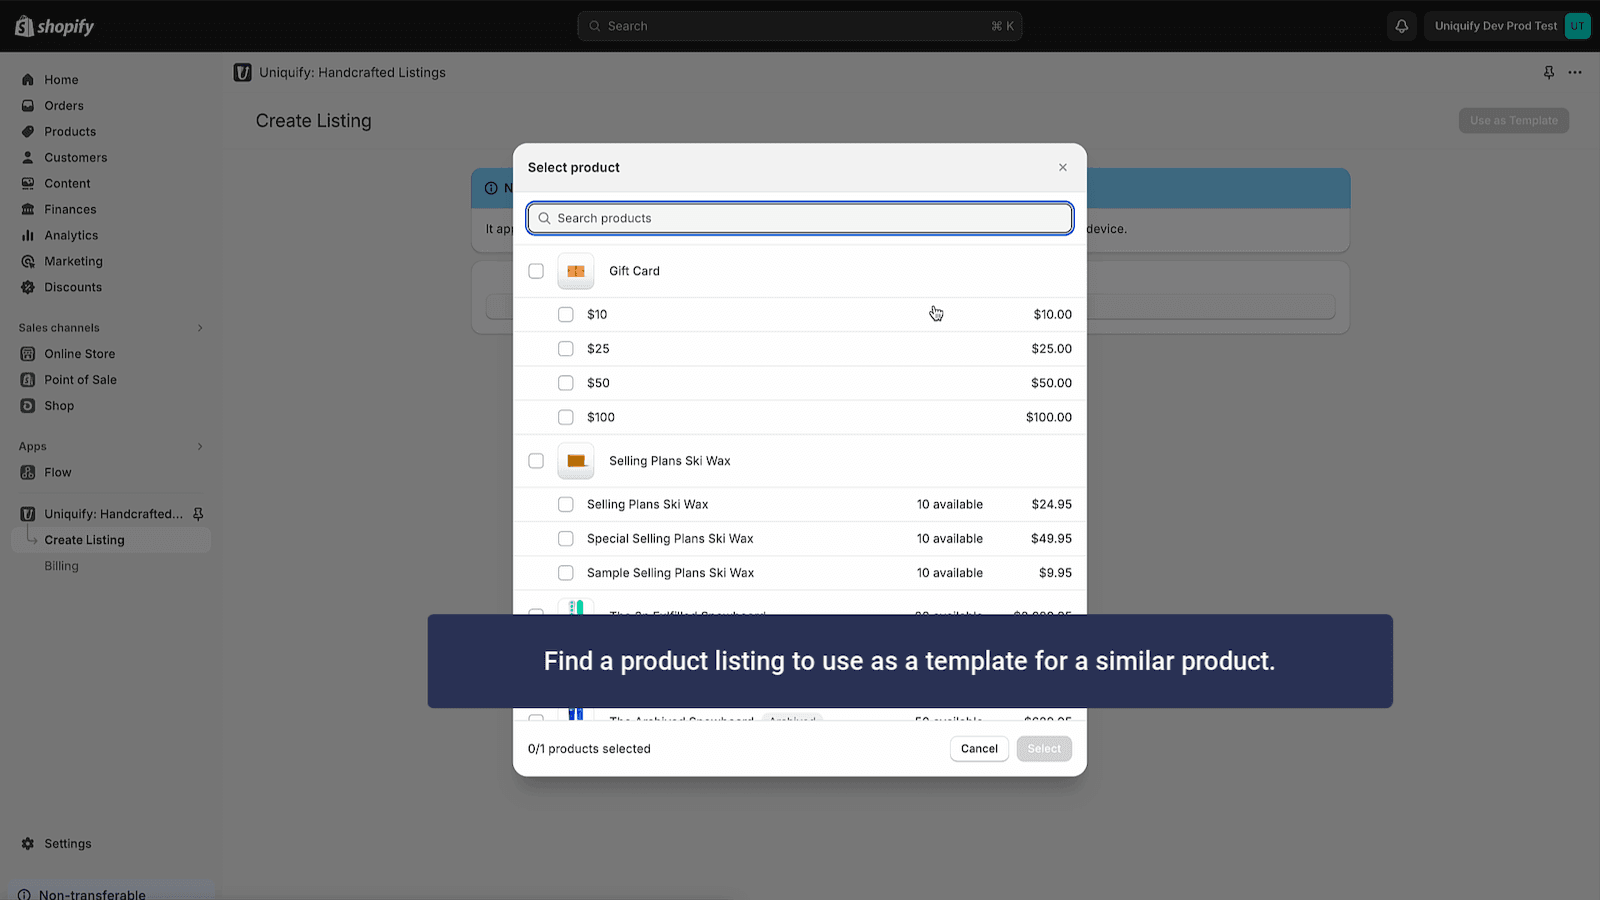Expand the Sales channels section
The height and width of the screenshot is (900, 1600).
click(199, 327)
